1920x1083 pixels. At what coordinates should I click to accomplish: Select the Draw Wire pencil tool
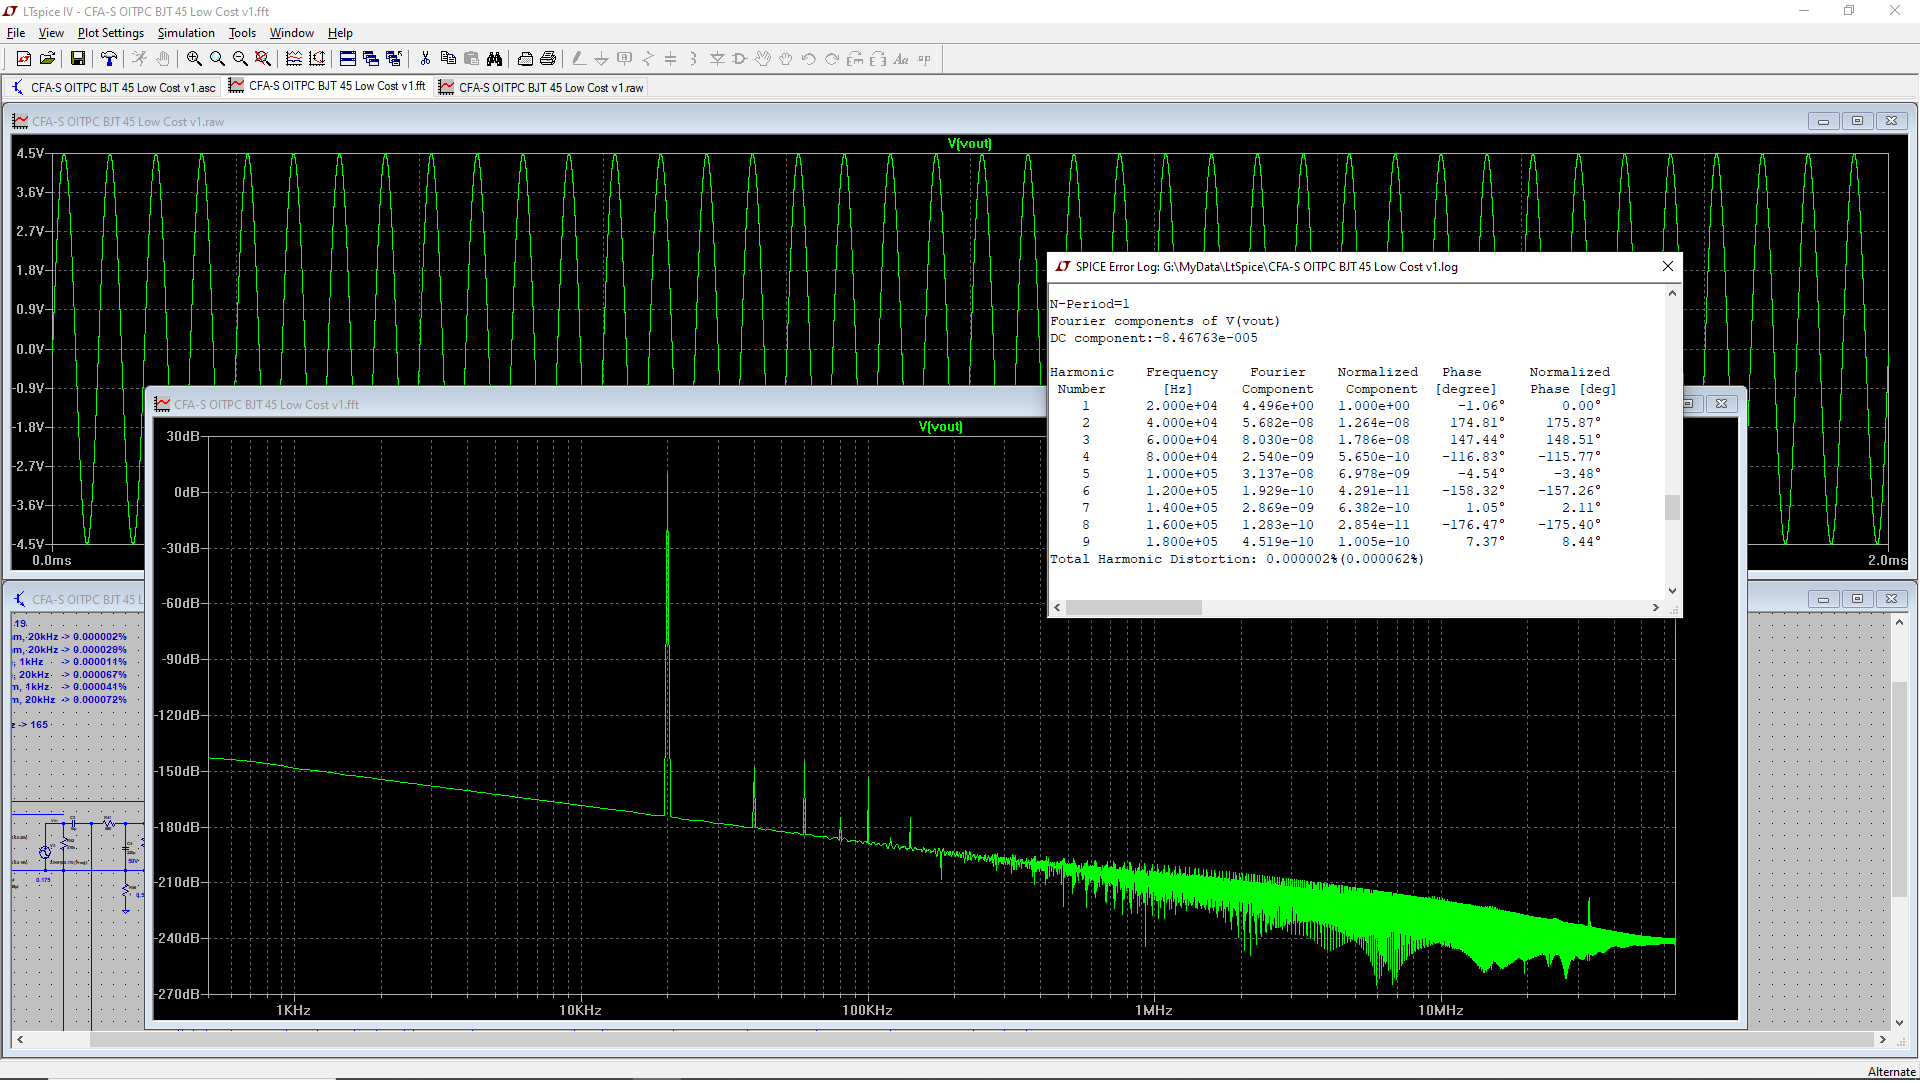pos(579,59)
